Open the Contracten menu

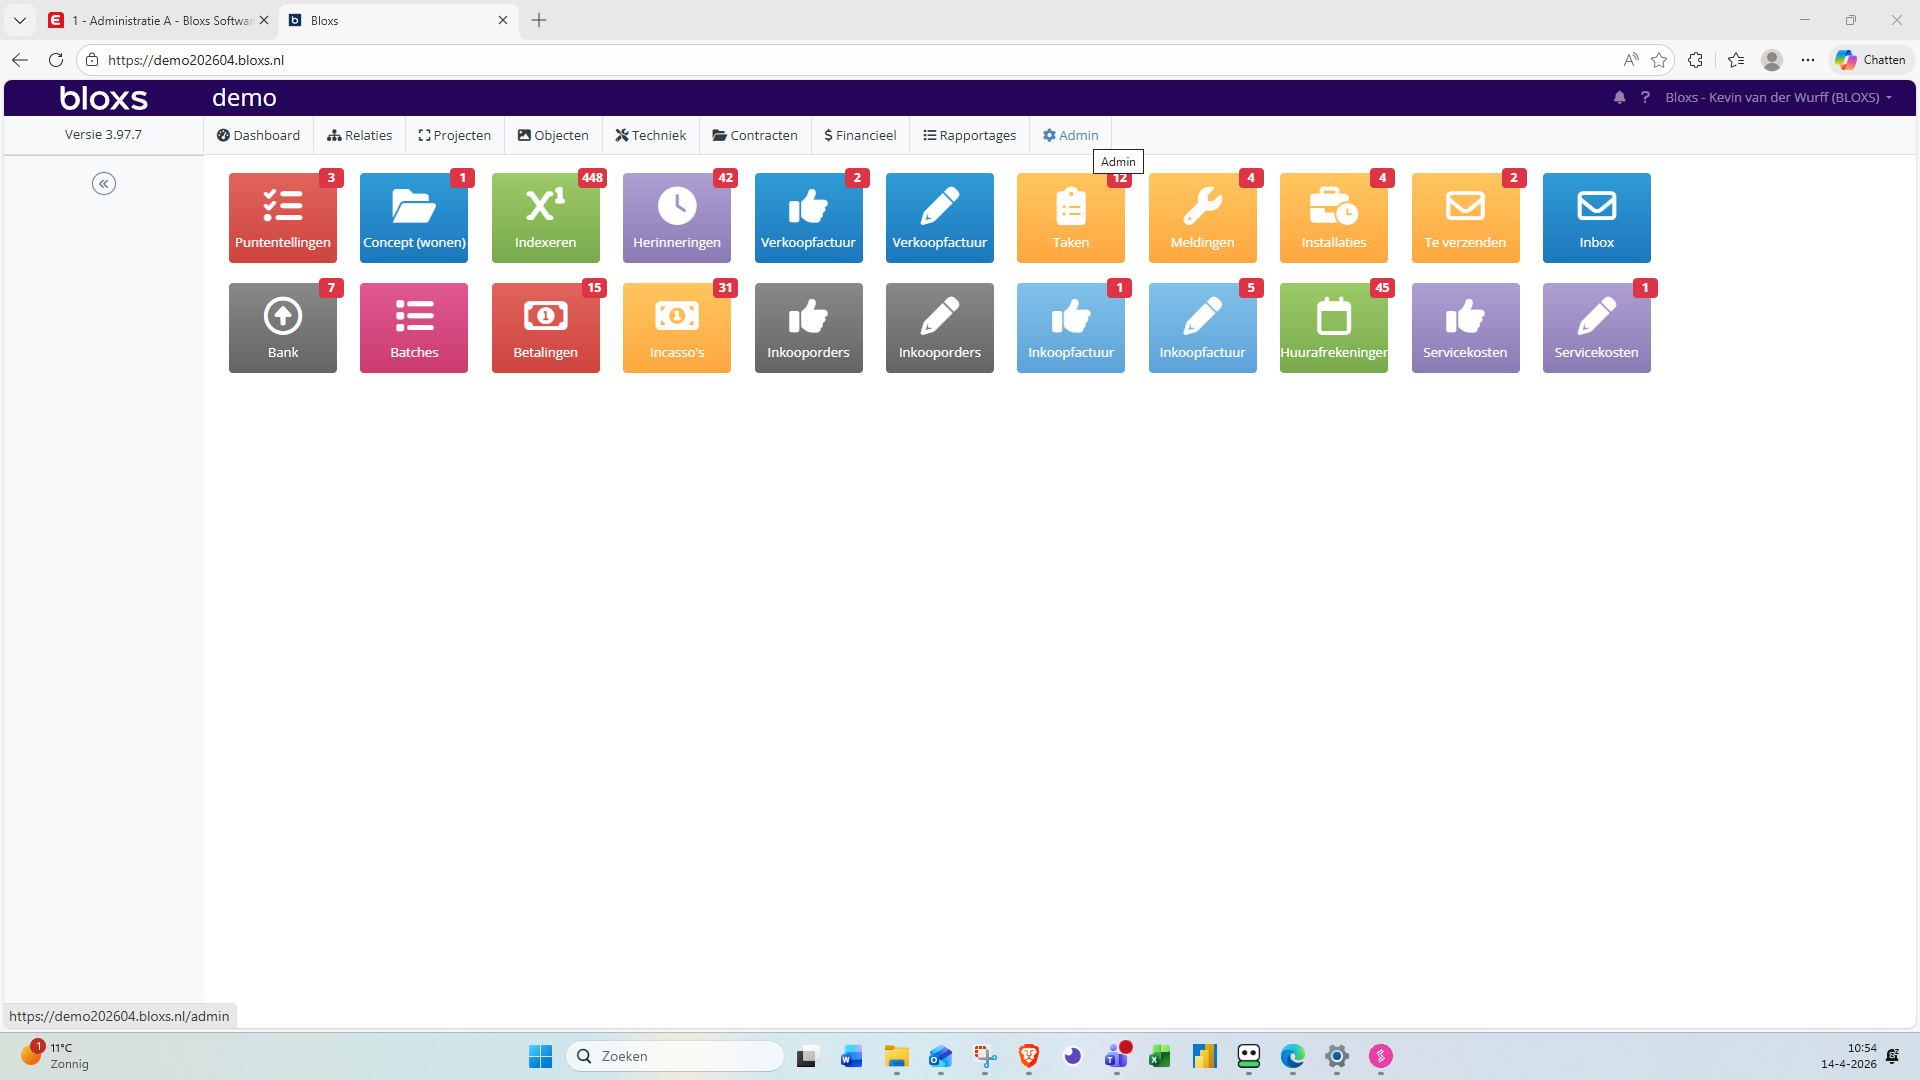pos(755,135)
